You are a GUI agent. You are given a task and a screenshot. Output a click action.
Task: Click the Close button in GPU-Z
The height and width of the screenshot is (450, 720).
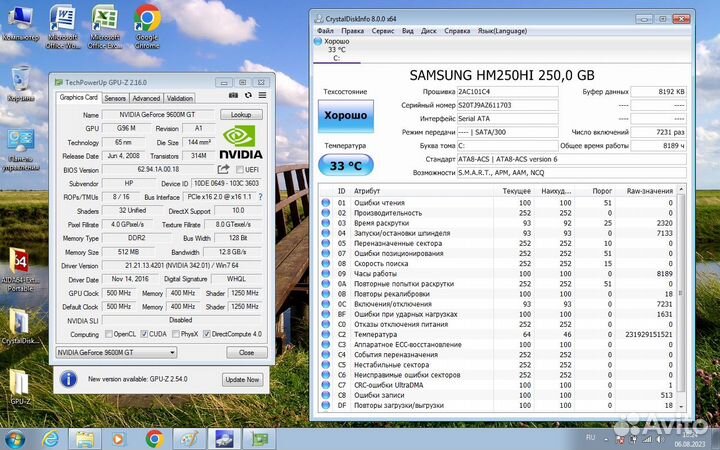click(247, 353)
